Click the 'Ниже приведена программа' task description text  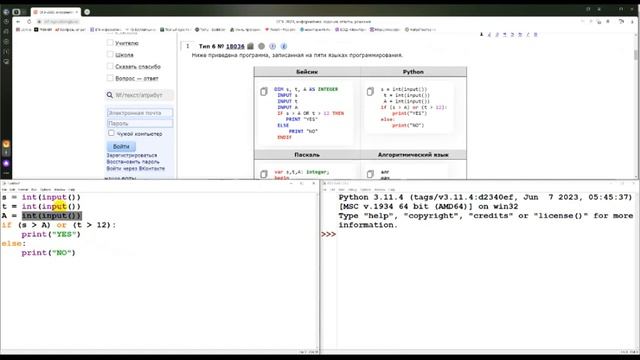(297, 55)
